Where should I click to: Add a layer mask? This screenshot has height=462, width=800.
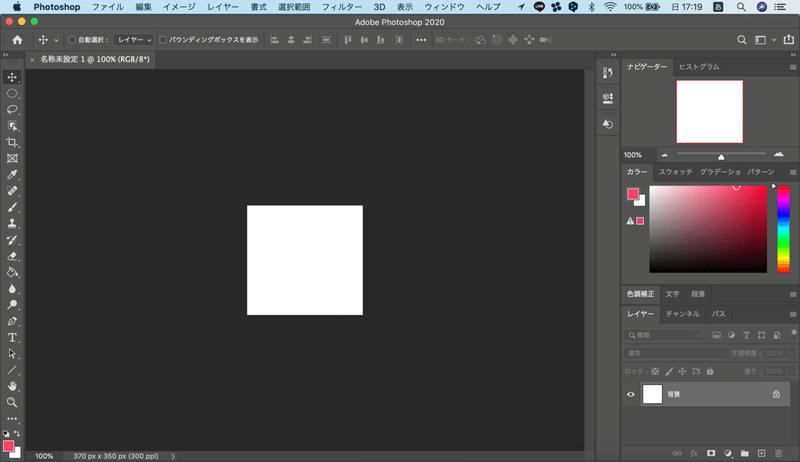(x=711, y=453)
